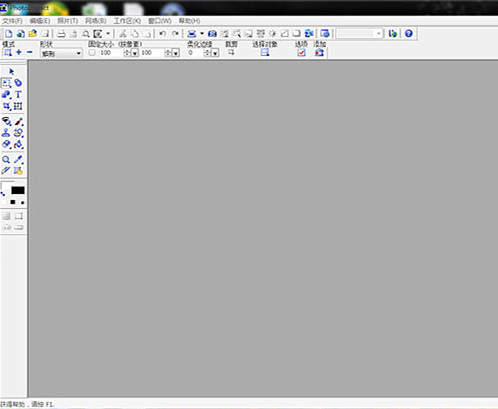Click the Redo arrow icon

click(x=175, y=34)
